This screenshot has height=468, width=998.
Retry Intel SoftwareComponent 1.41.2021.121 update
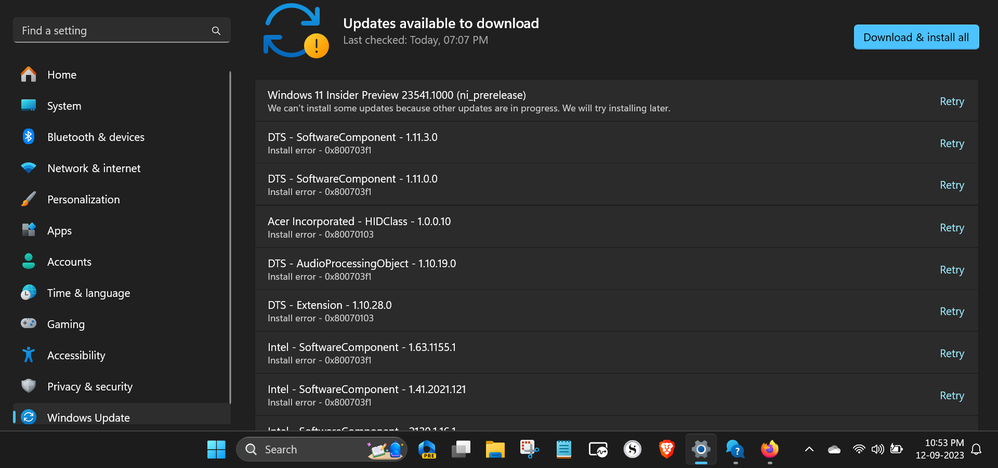[x=952, y=395]
